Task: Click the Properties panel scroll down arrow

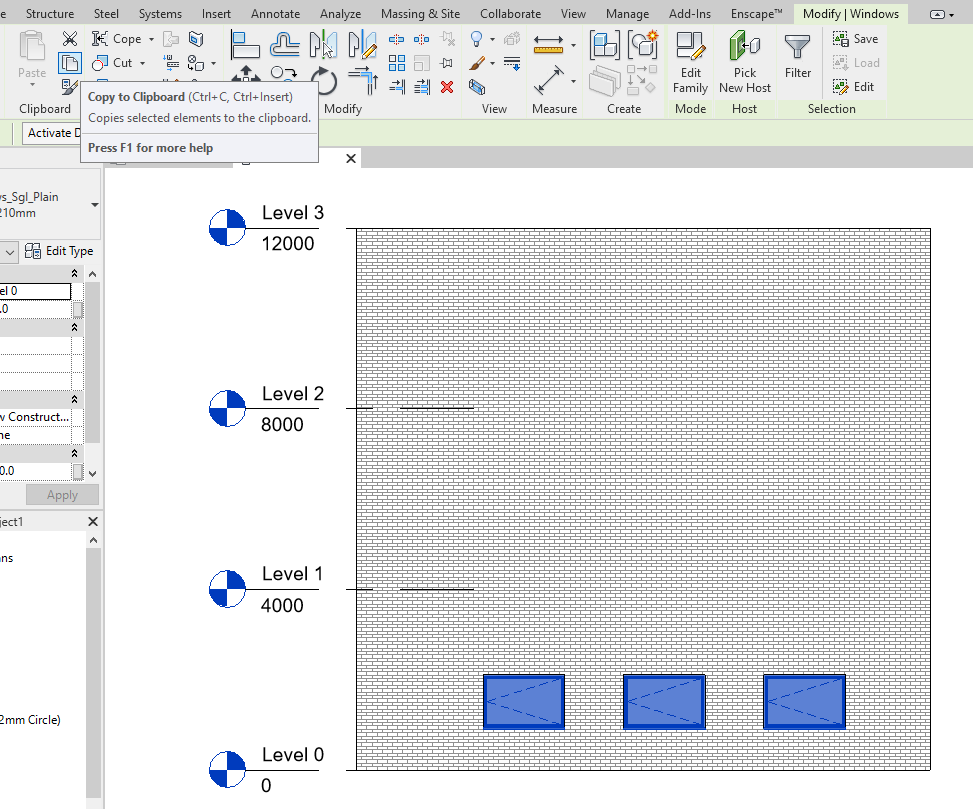Action: [92, 473]
